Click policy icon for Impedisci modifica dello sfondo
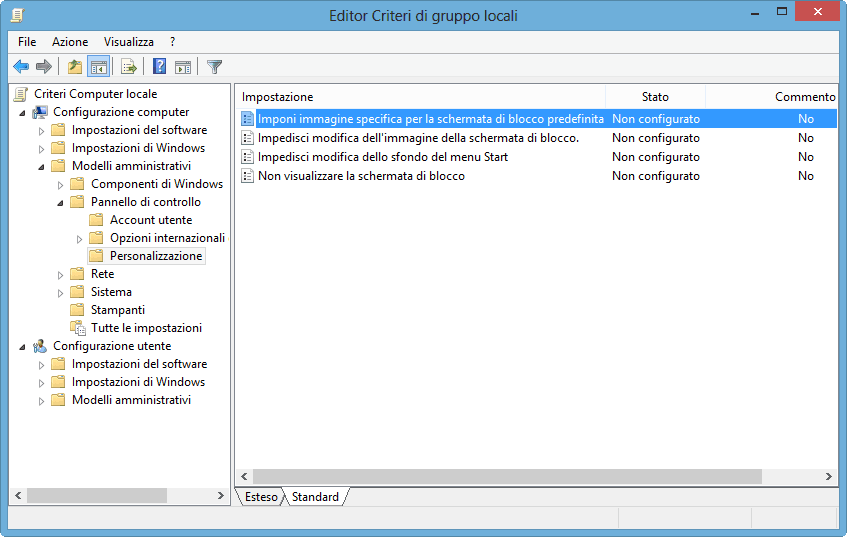The height and width of the screenshot is (537, 847). click(x=247, y=157)
